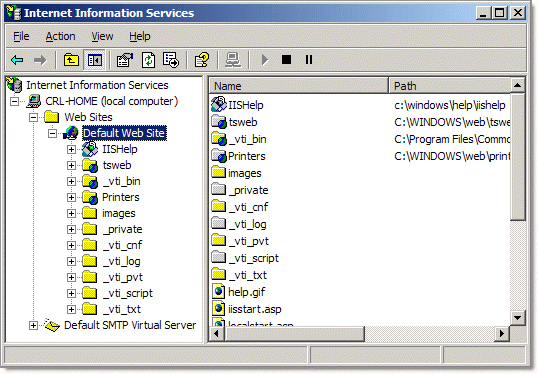Pause the item with pause button

click(x=308, y=60)
